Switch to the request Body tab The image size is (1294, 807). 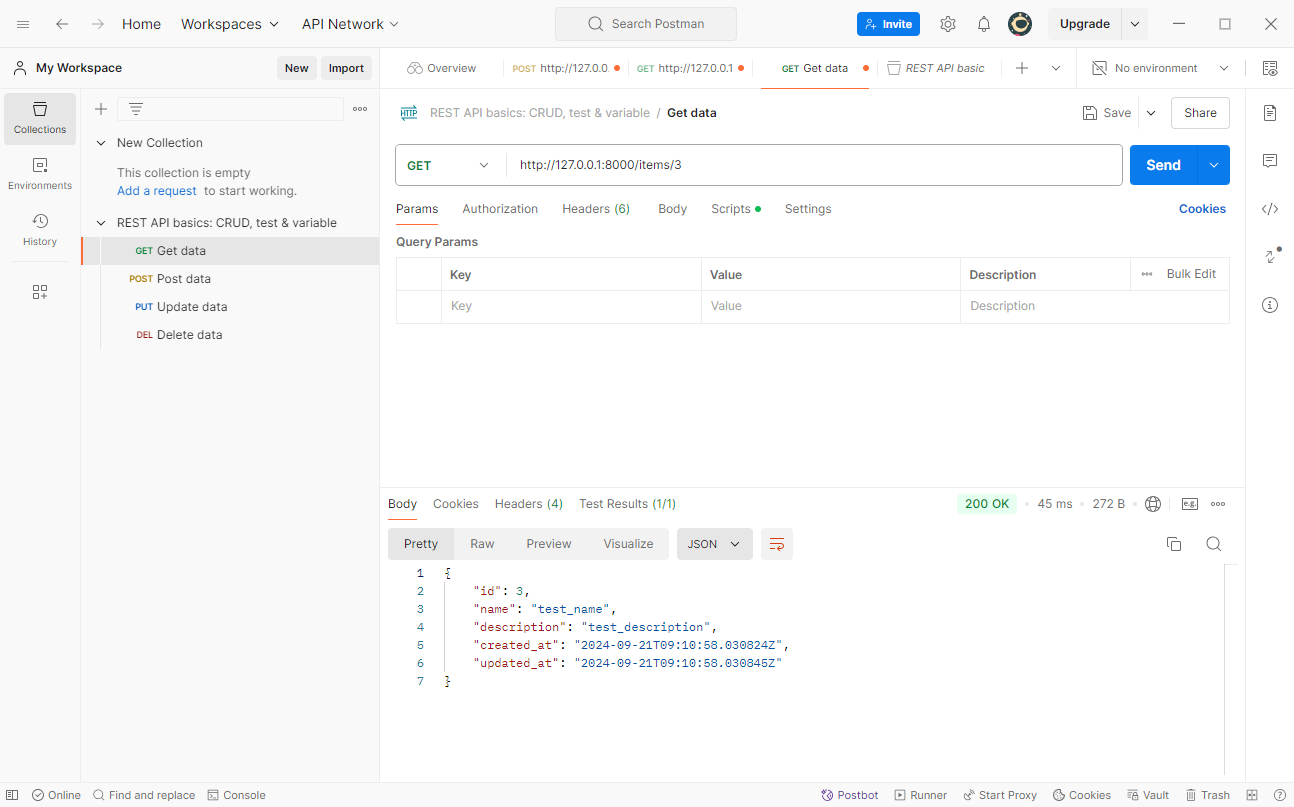pos(672,209)
